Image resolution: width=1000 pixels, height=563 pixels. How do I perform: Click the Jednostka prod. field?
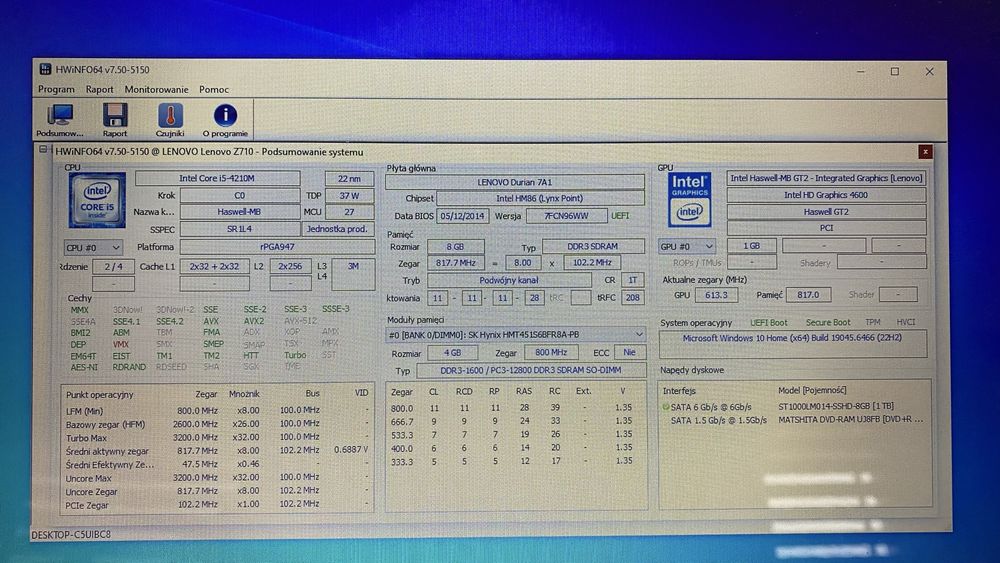(x=337, y=229)
